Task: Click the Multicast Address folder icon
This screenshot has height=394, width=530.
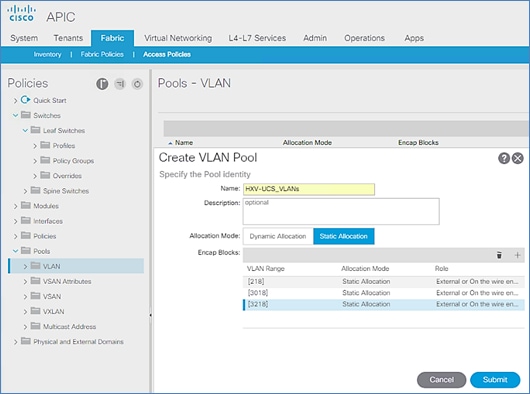Action: 35,326
